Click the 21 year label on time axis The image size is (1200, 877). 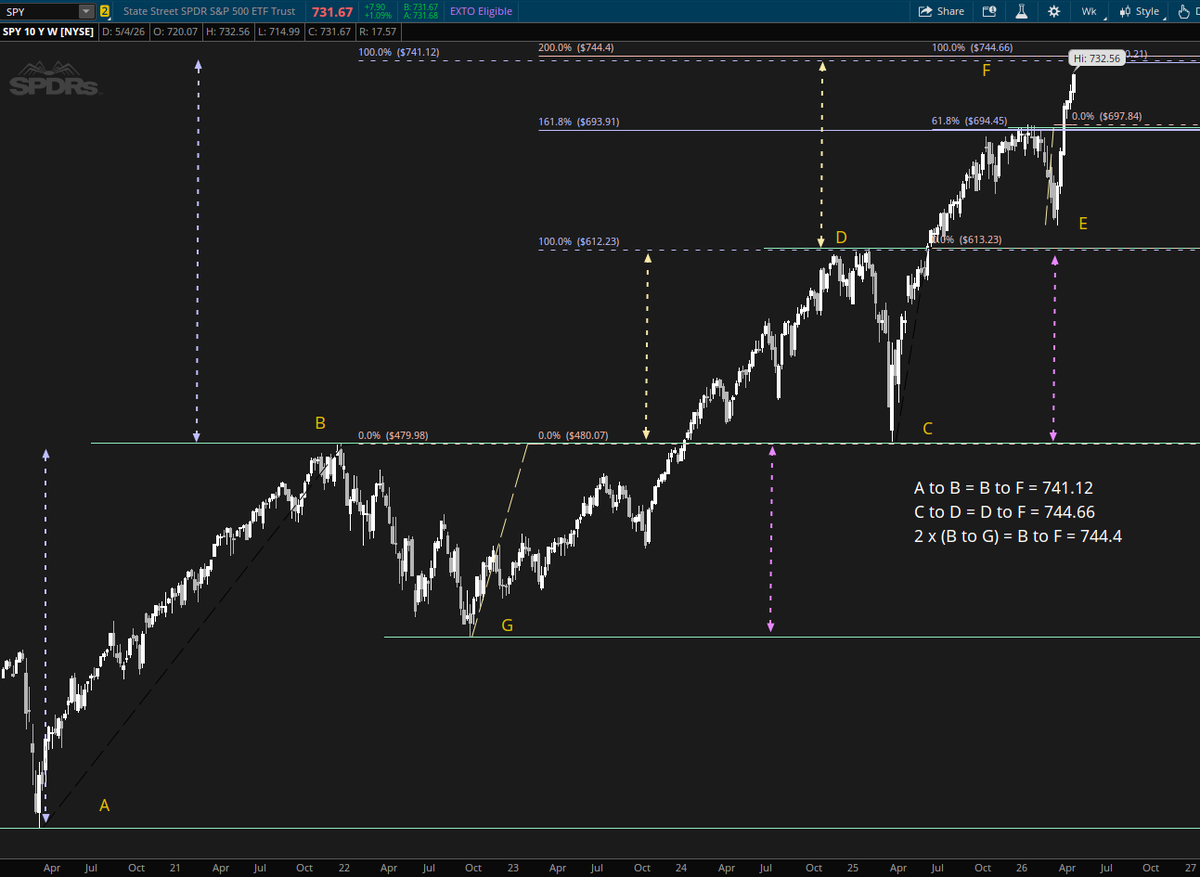click(176, 868)
